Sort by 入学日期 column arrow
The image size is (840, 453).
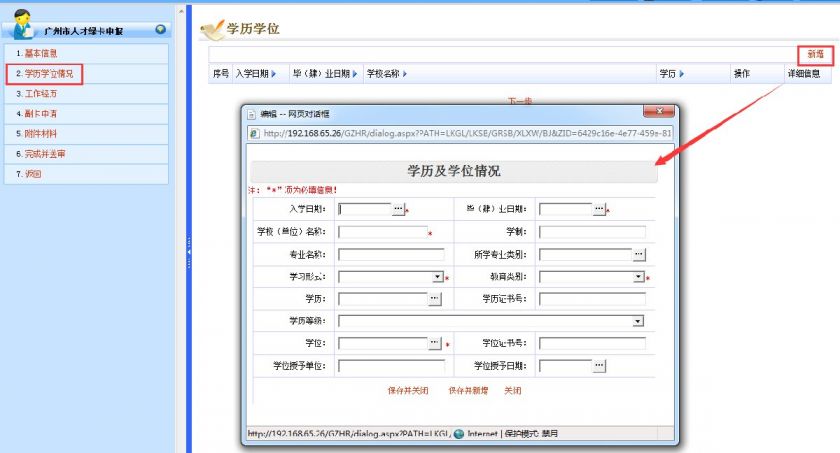click(x=273, y=74)
